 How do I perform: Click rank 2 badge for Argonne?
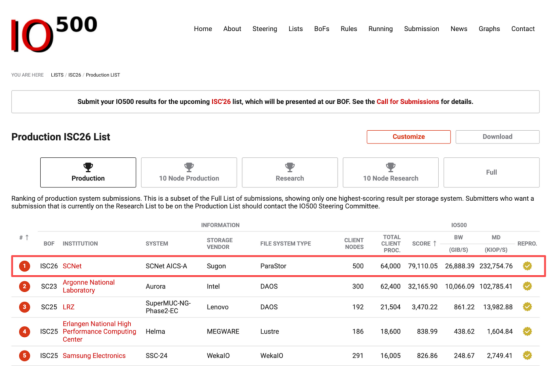(24, 286)
